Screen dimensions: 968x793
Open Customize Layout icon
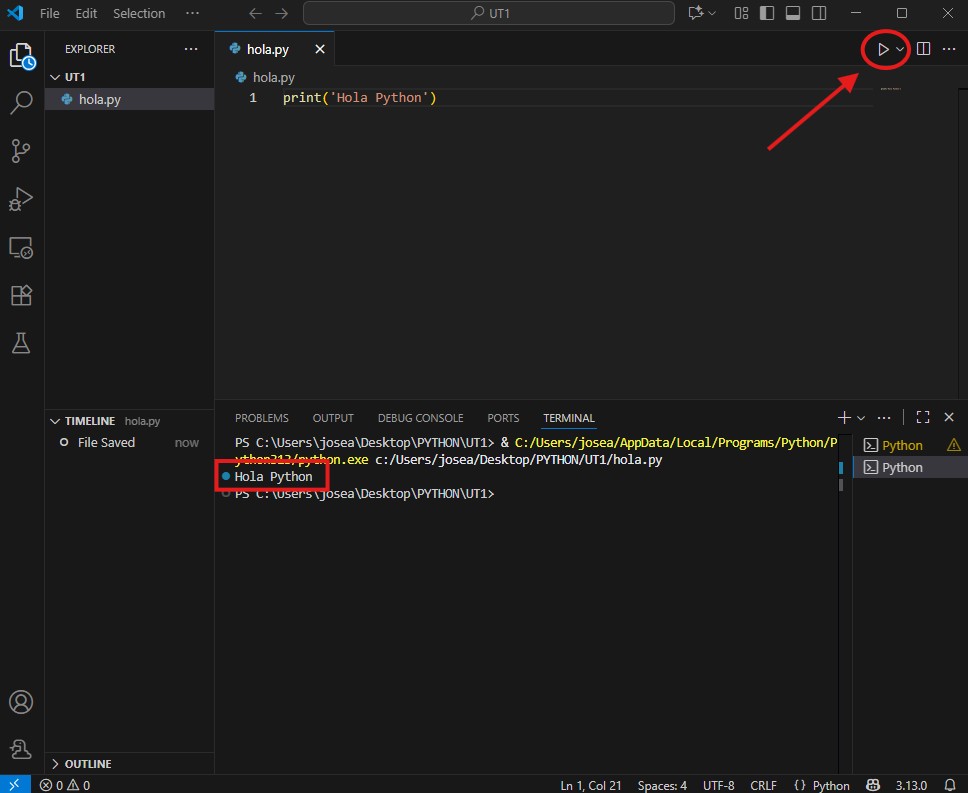[741, 13]
